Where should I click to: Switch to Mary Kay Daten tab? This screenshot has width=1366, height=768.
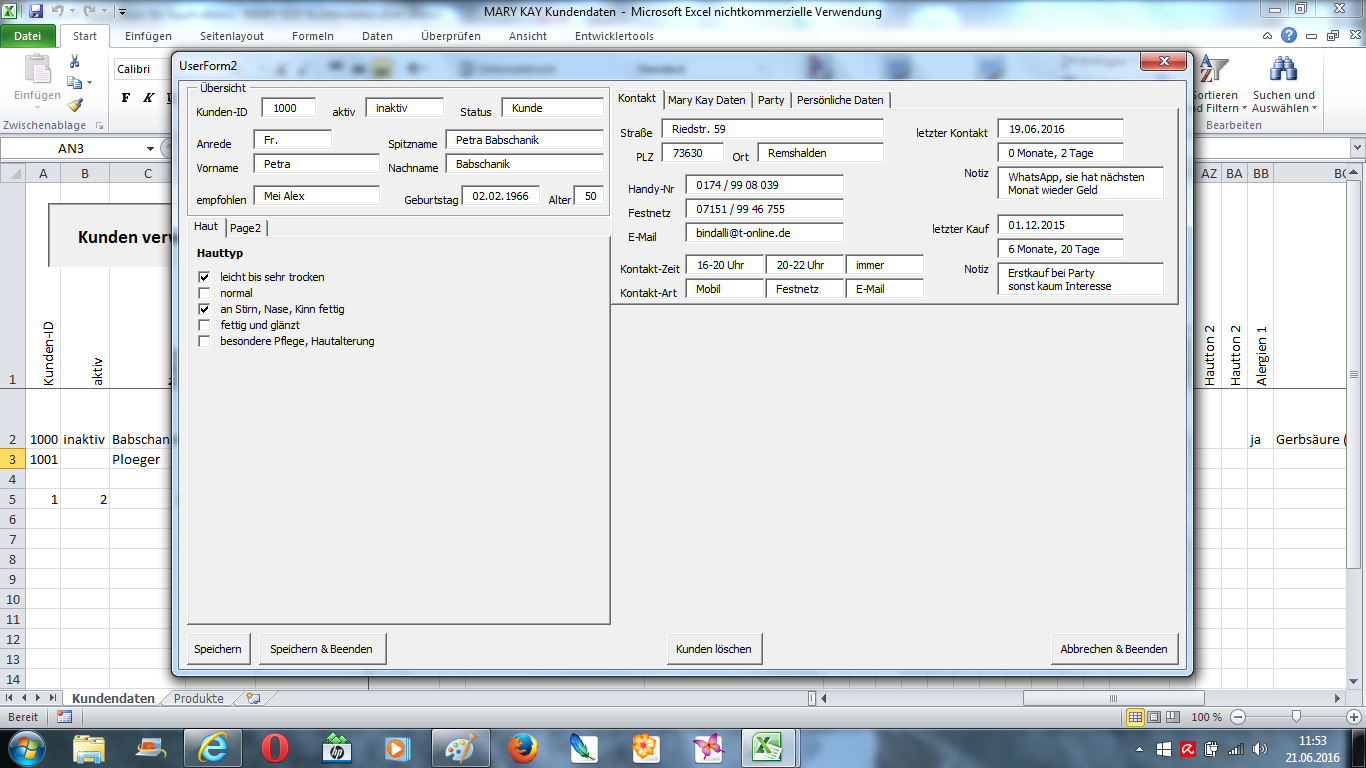point(706,100)
